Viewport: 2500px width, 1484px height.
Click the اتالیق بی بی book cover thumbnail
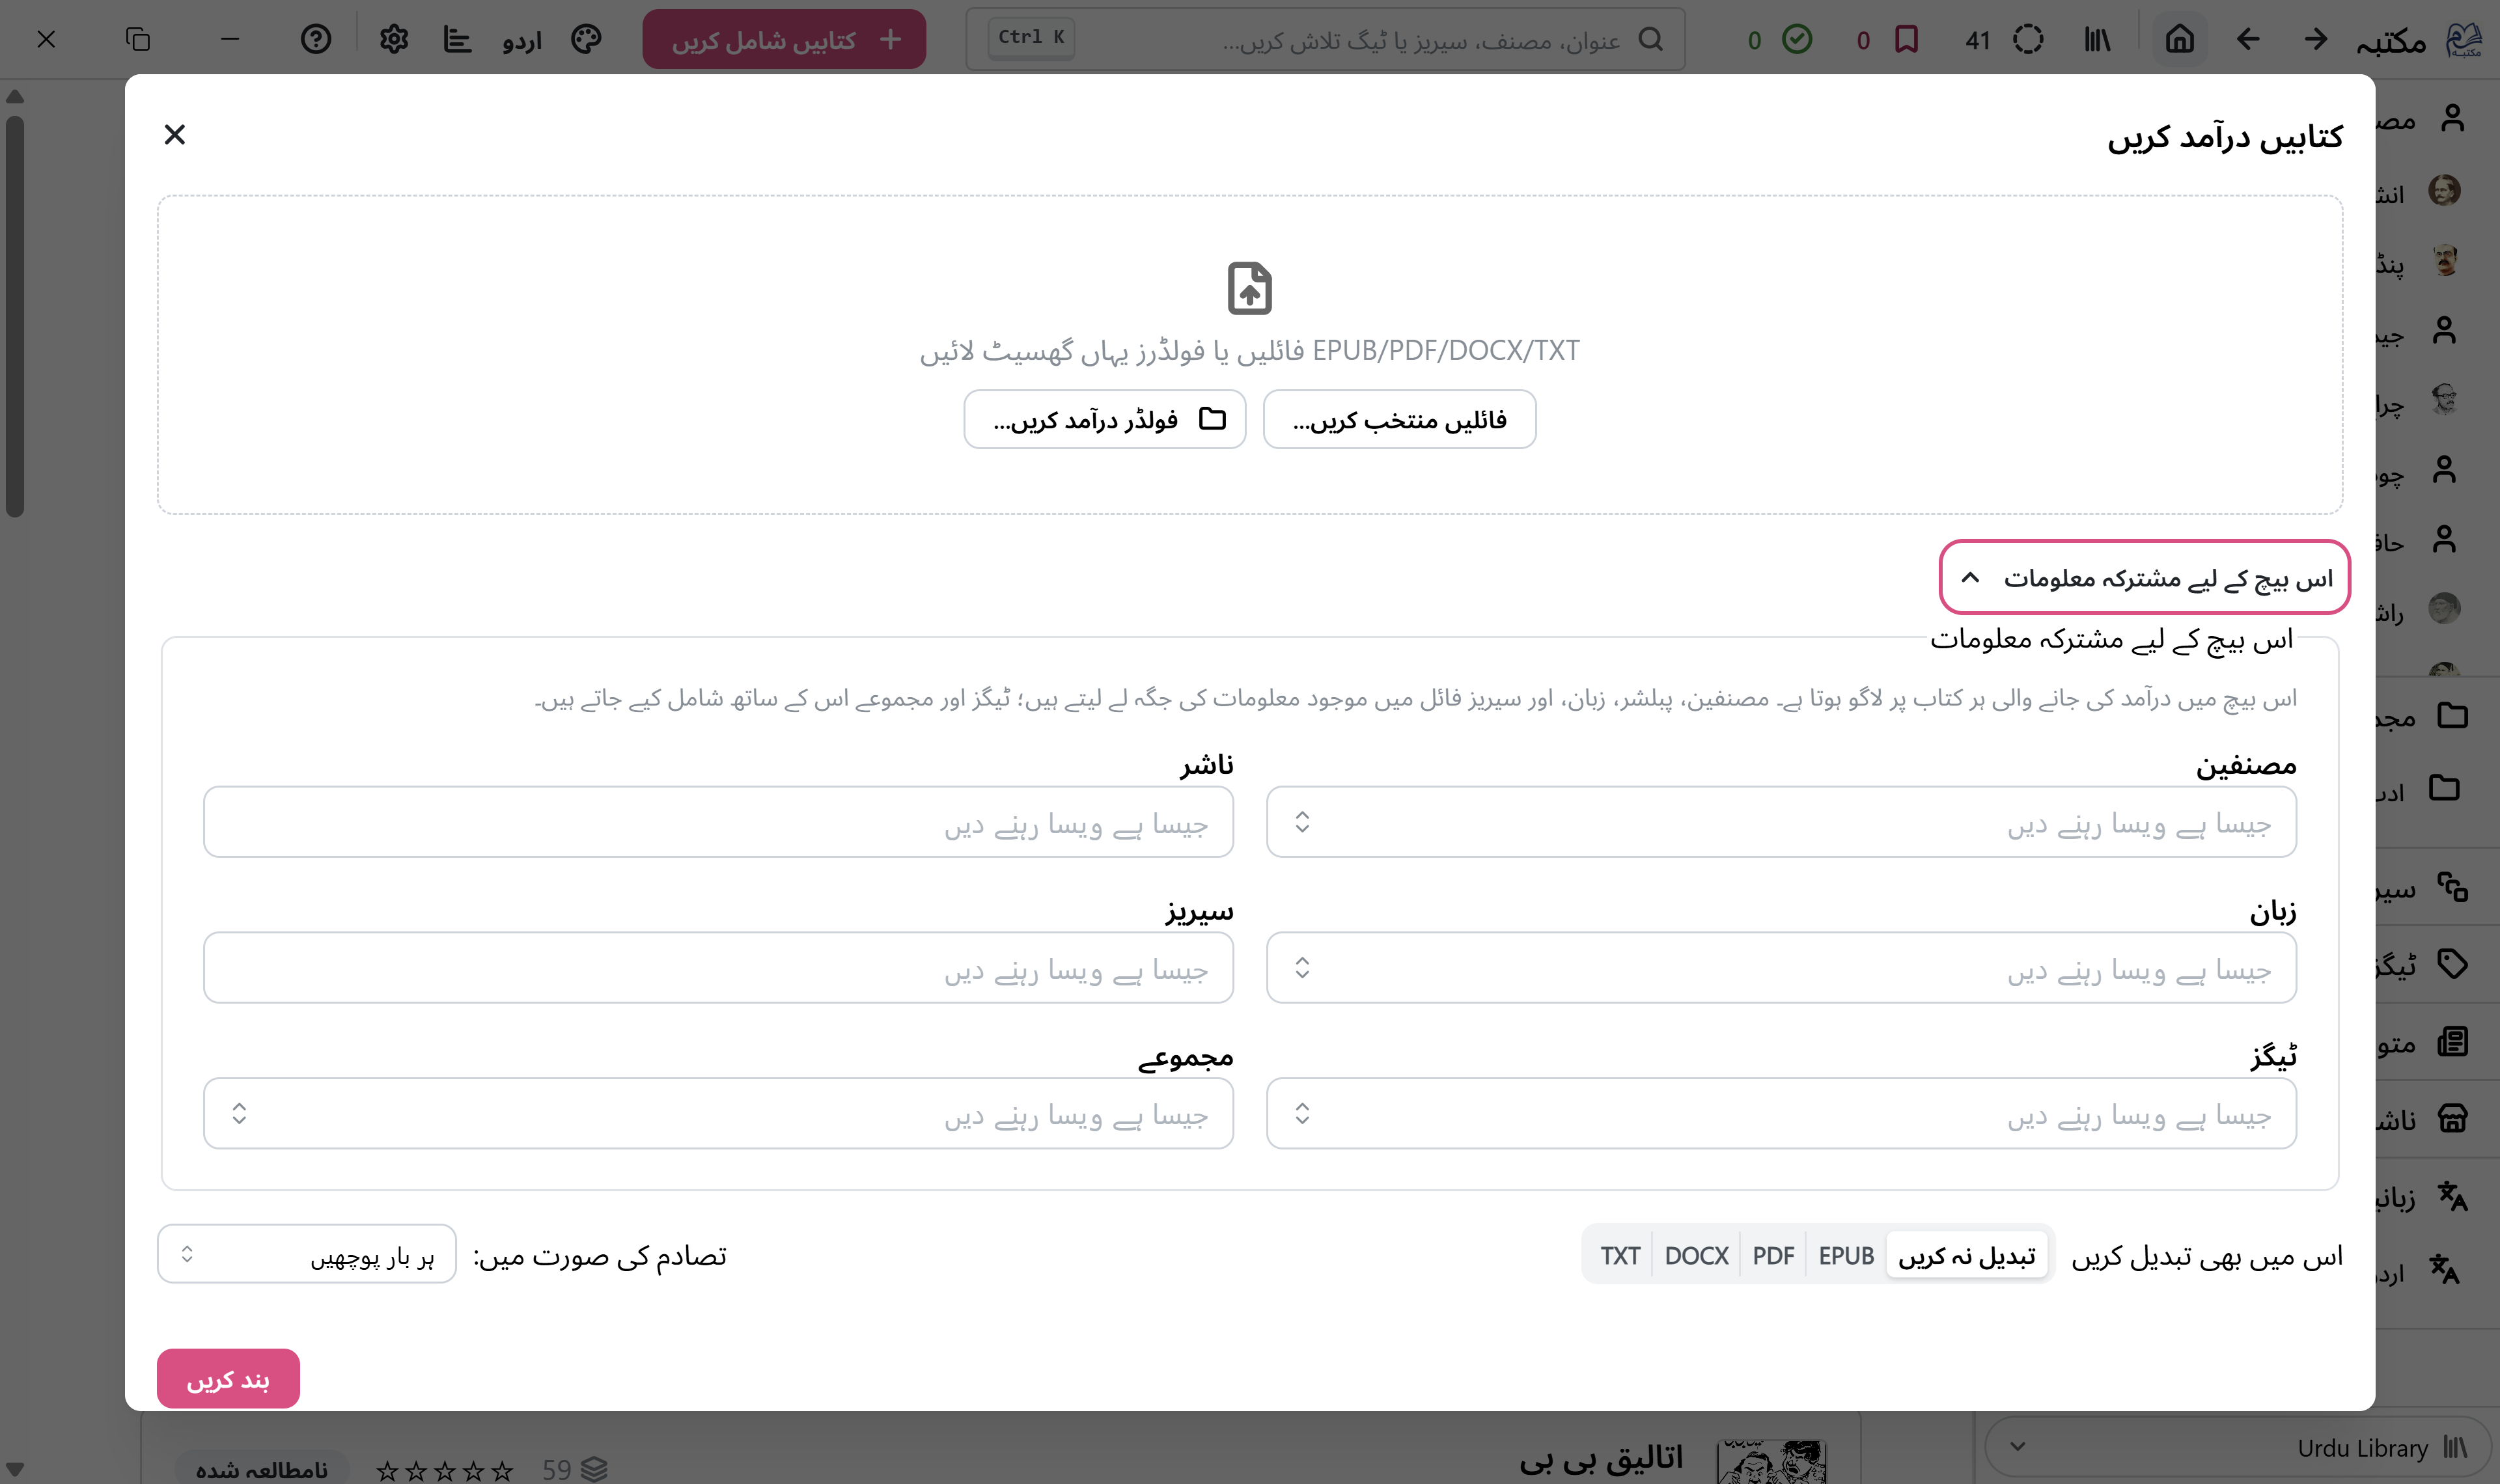[x=1771, y=1462]
